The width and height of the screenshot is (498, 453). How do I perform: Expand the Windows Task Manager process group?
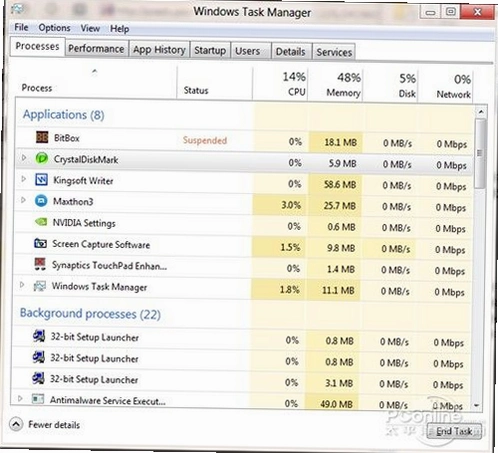tap(22, 285)
